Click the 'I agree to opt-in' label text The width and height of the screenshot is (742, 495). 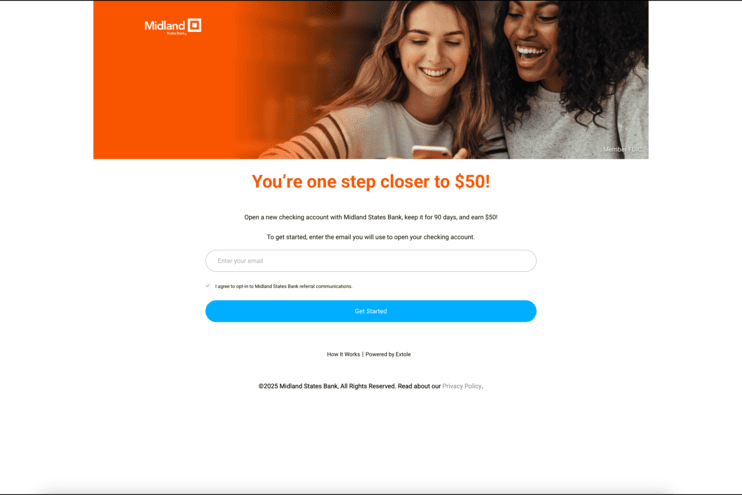coord(283,286)
